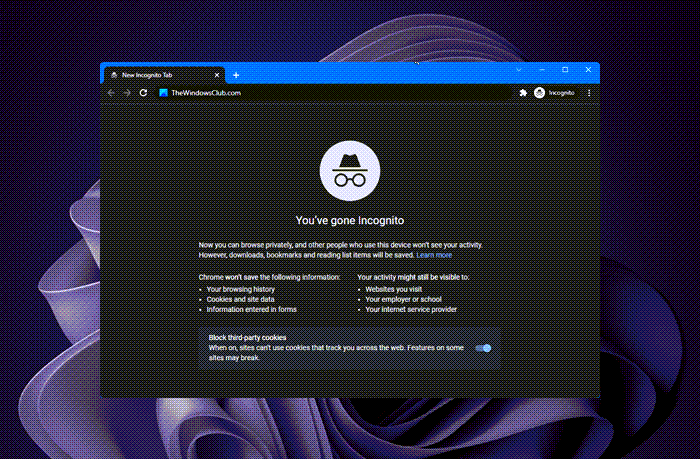The width and height of the screenshot is (700, 460).
Task: Click "Your browsing history" list item
Action: pyautogui.click(x=241, y=289)
